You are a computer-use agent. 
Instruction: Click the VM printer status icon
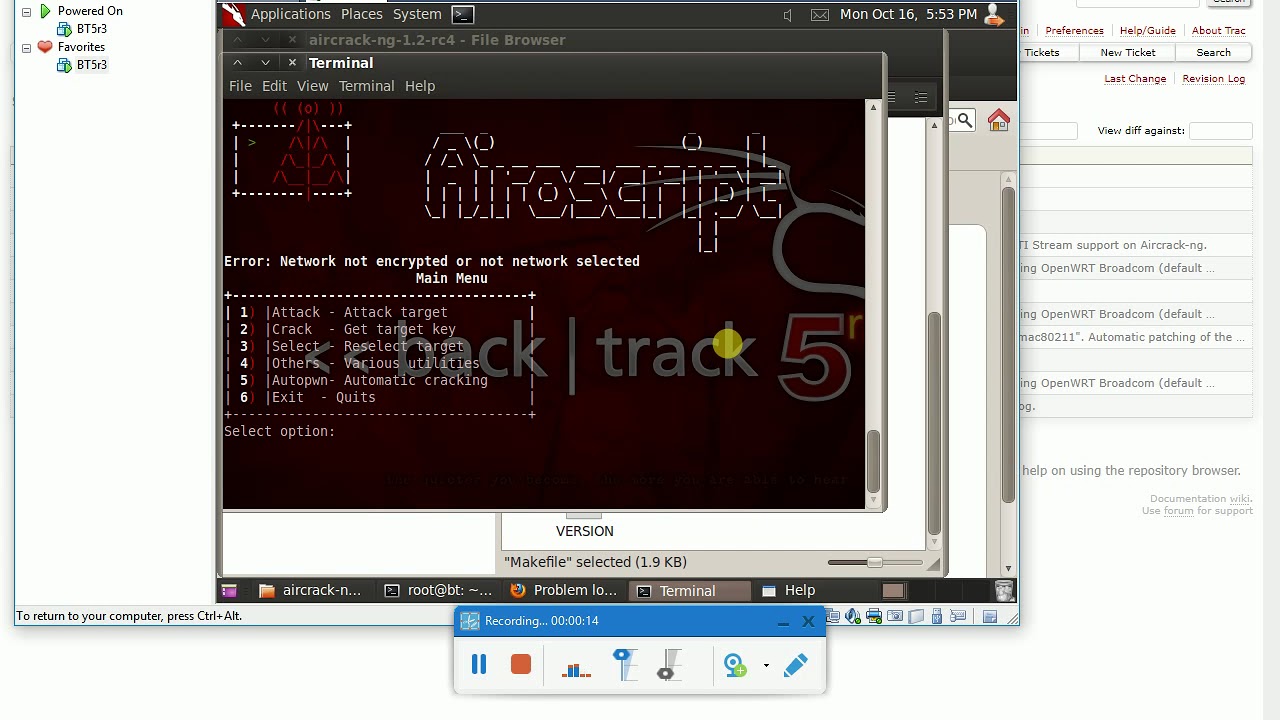[x=874, y=617]
